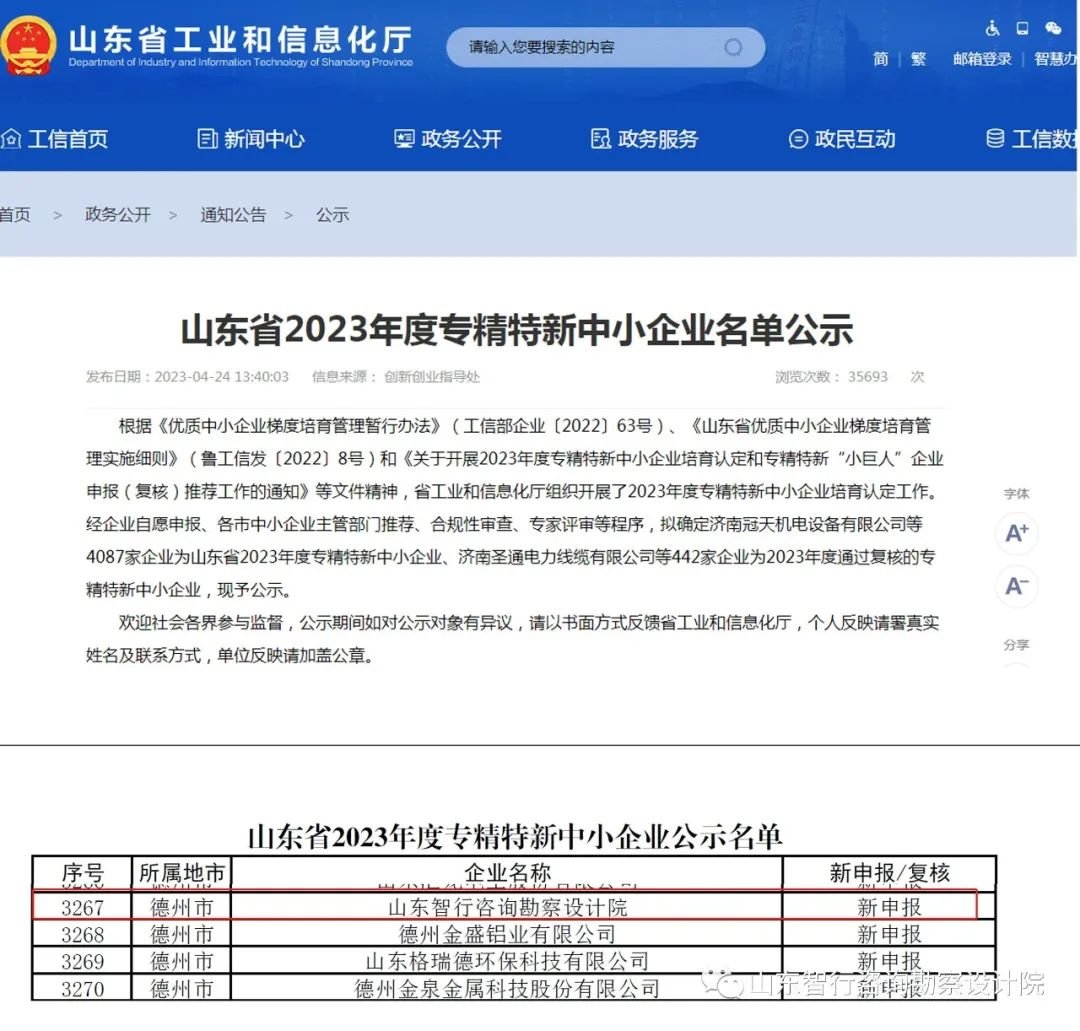Click the 企业名称 column header
The image size is (1080, 1031).
tap(508, 873)
